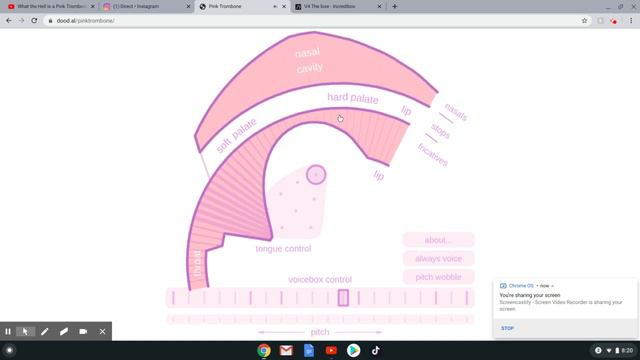Select the Screencastify mouse pointer tool

tap(25, 331)
